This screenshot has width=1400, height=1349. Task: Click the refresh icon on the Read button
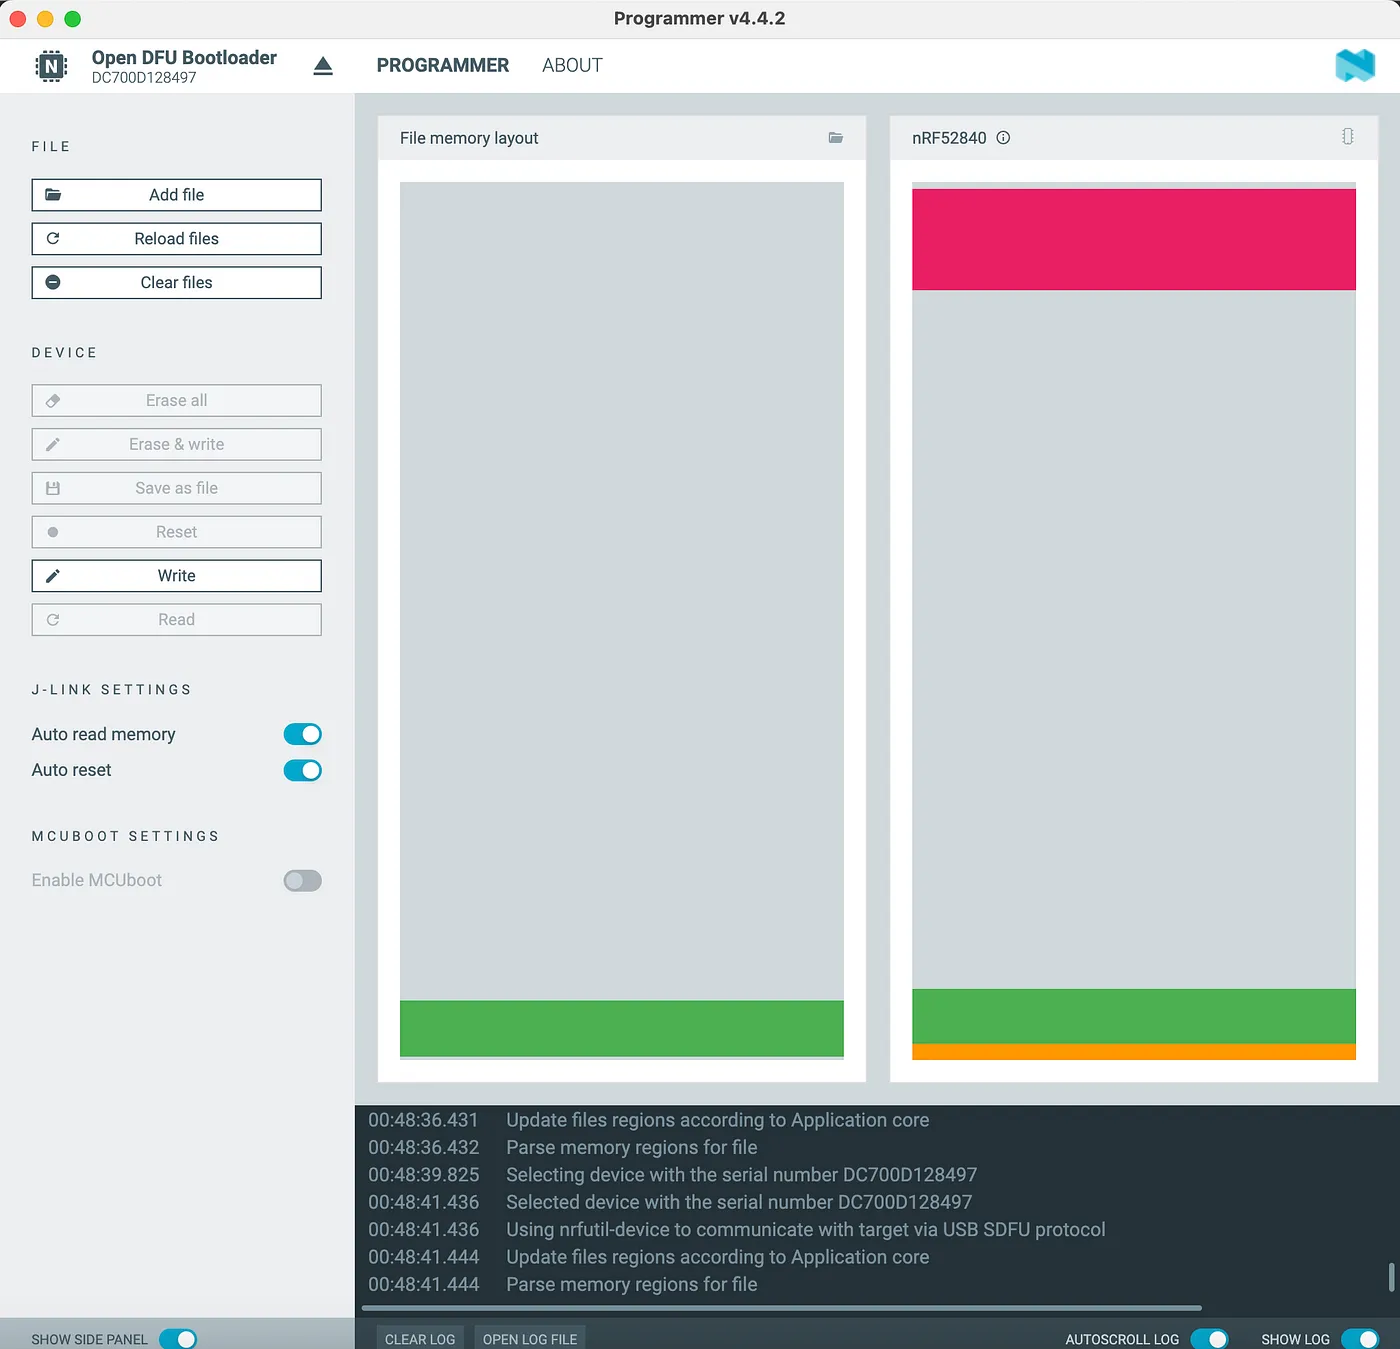pyautogui.click(x=53, y=620)
